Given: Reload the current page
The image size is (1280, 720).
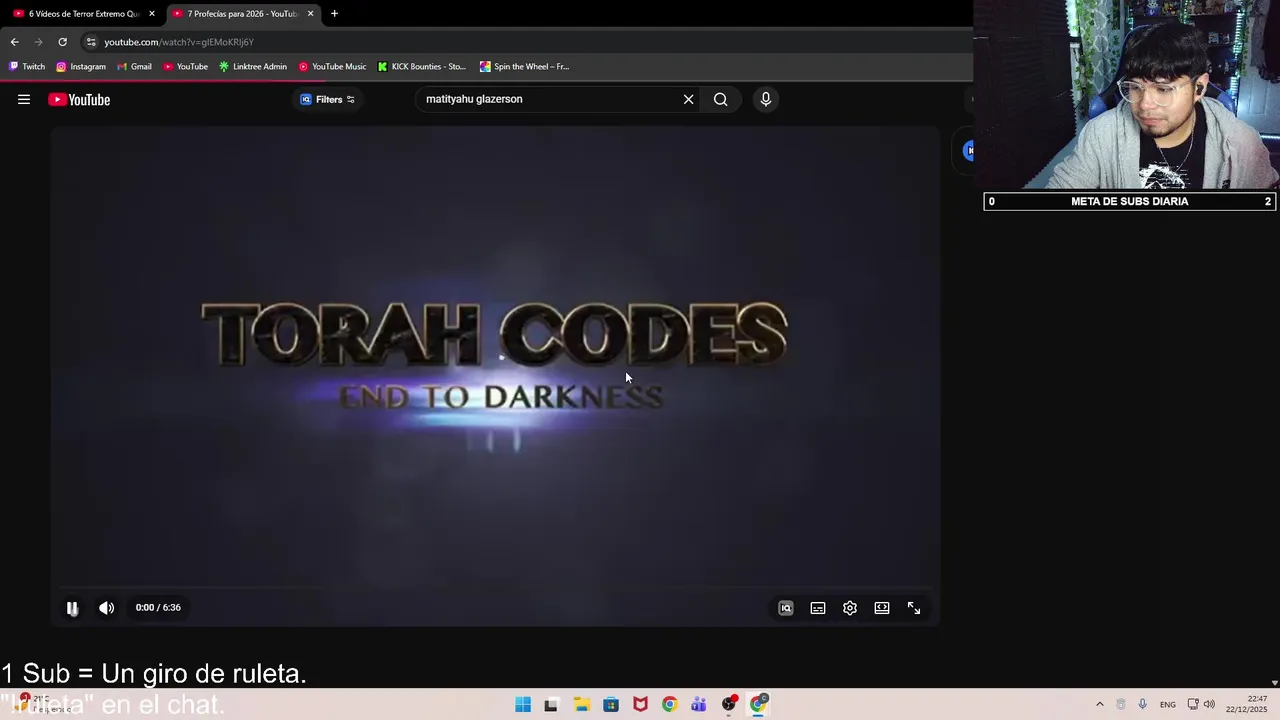Looking at the screenshot, I should pos(62,42).
